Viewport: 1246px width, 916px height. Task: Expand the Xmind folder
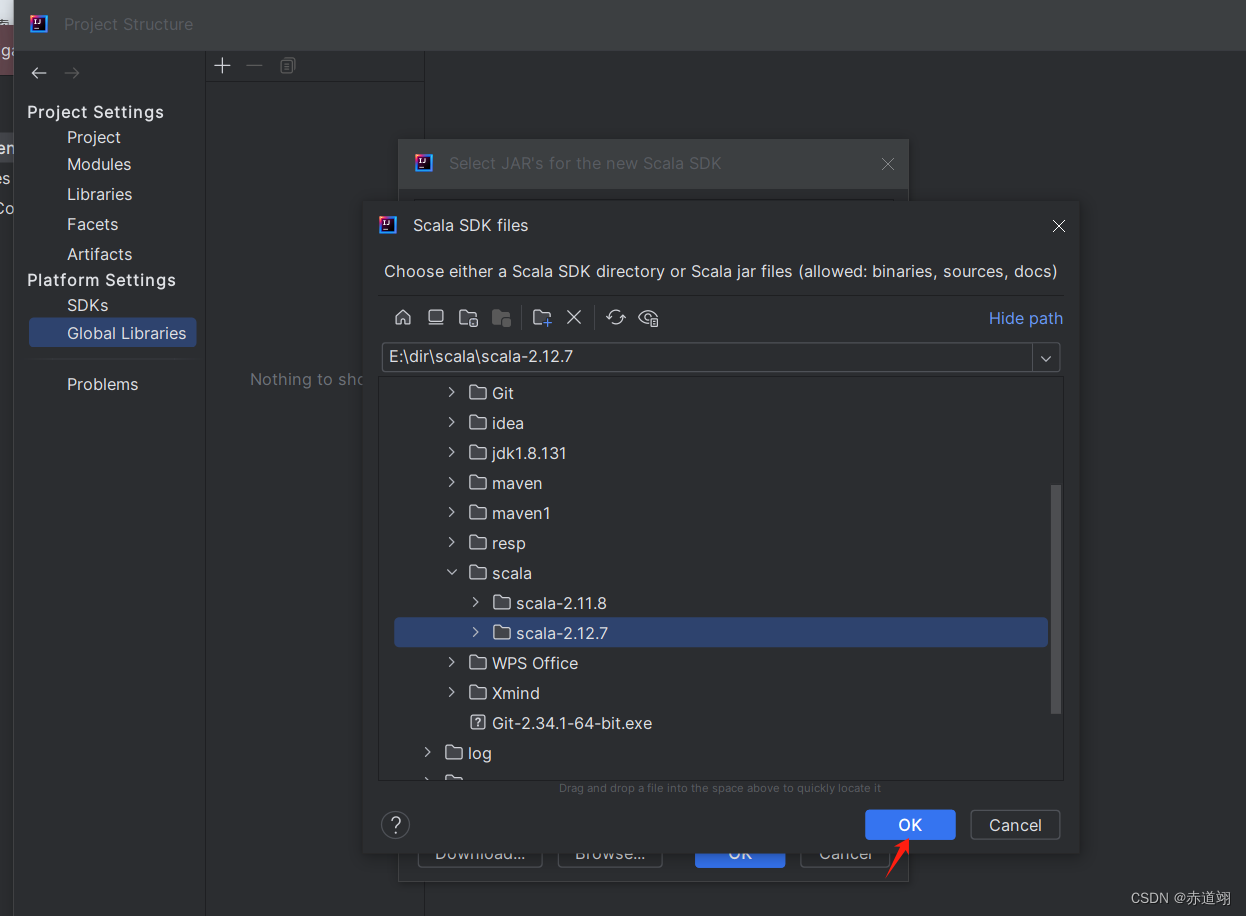point(452,693)
